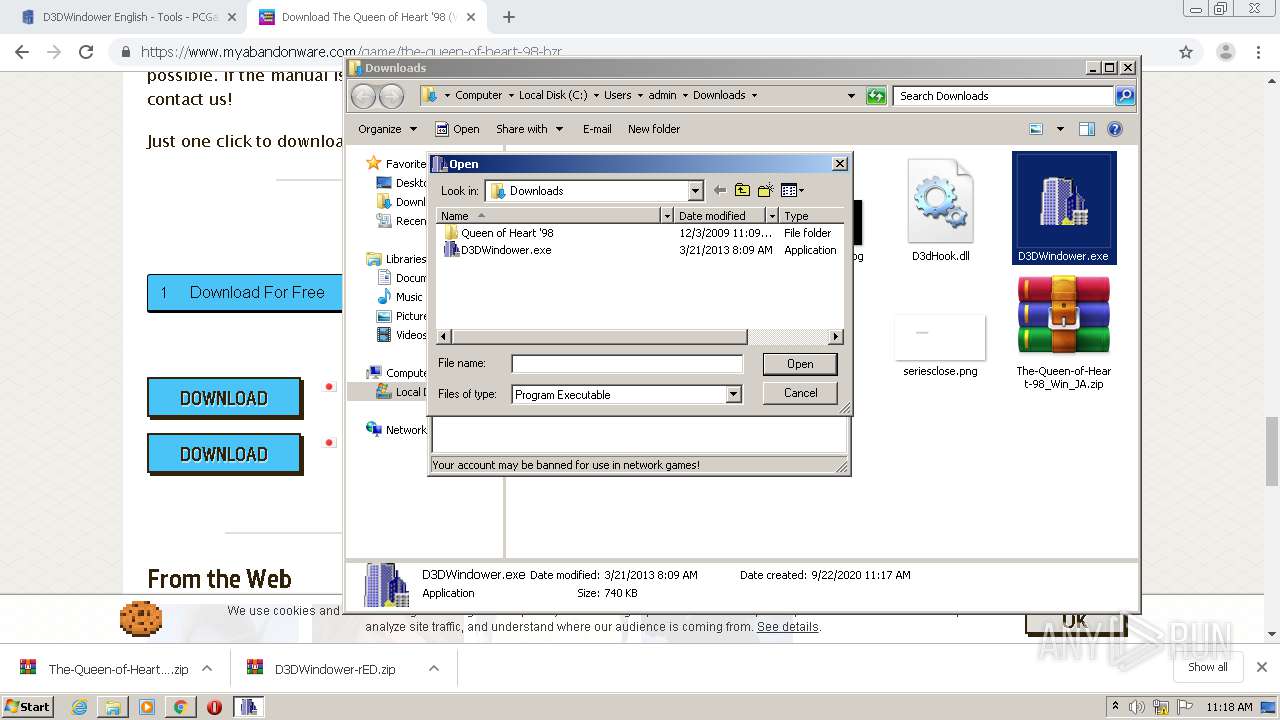The image size is (1280, 720).
Task: Reload the browser page
Action: point(86,52)
